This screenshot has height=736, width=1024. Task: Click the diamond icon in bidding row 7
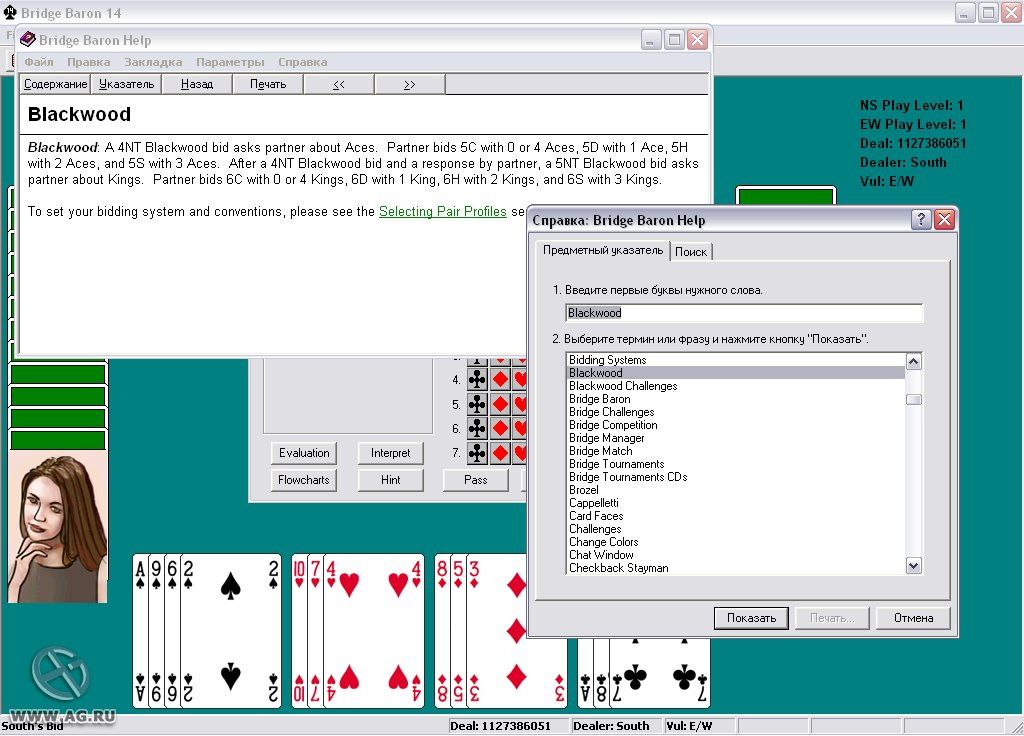pos(500,453)
